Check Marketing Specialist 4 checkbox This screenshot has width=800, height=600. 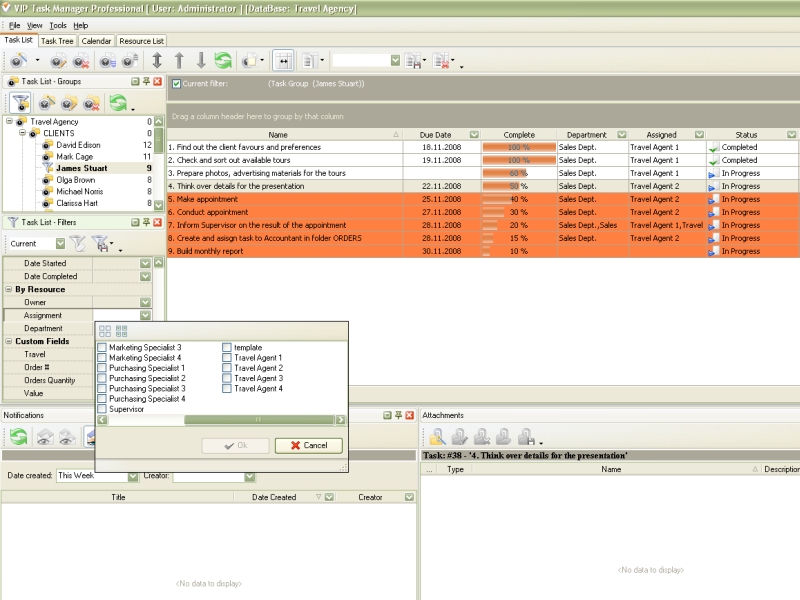[102, 358]
